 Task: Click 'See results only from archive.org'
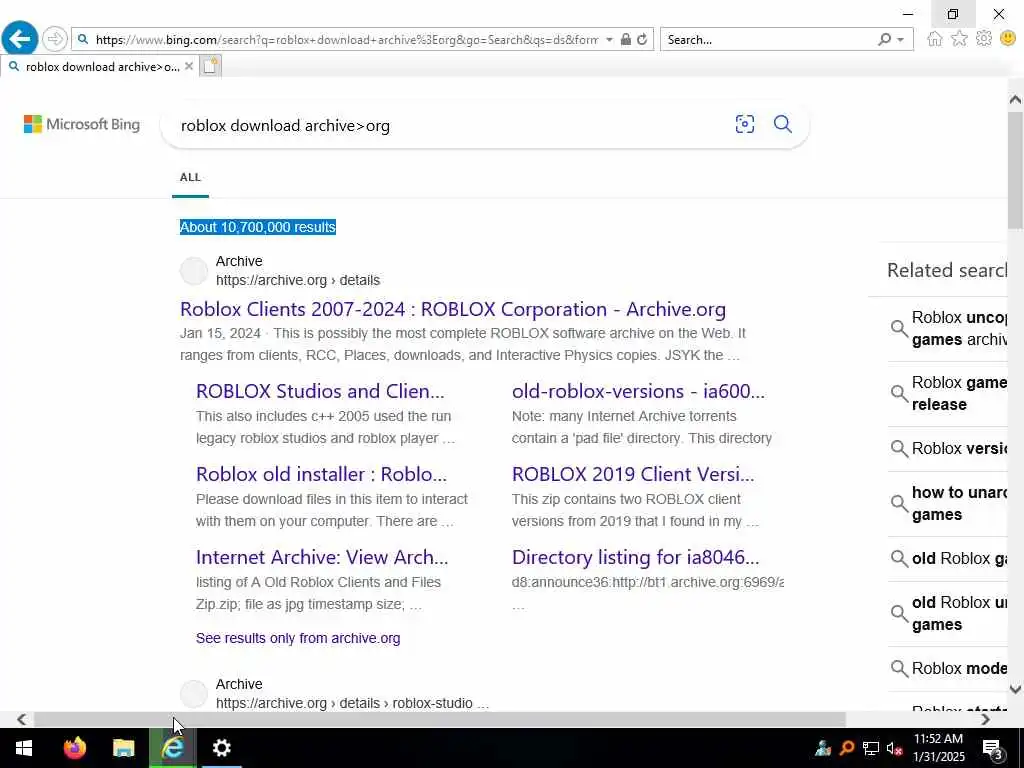pyautogui.click(x=298, y=638)
